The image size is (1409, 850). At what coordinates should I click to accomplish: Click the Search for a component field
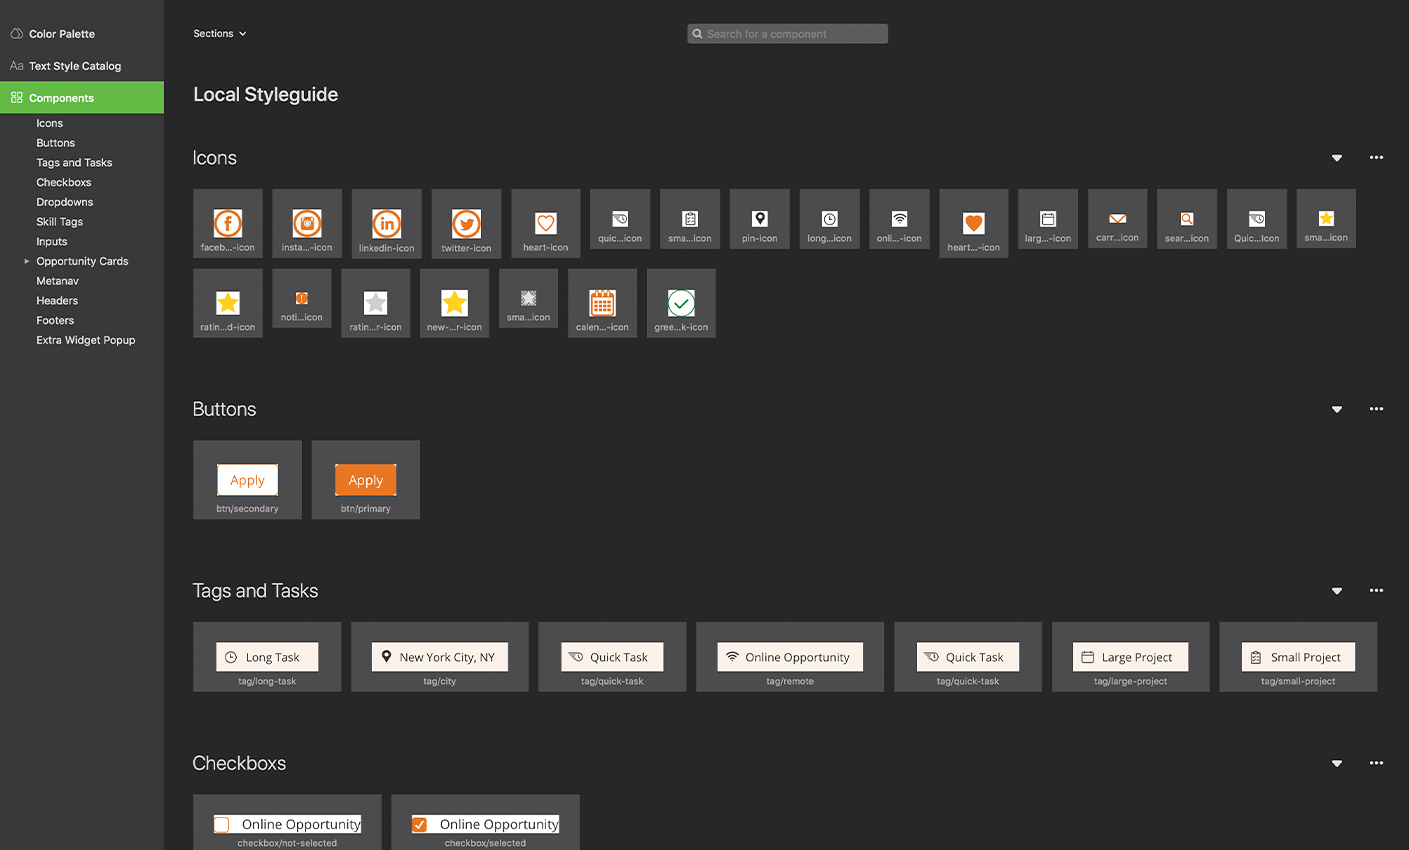point(788,34)
